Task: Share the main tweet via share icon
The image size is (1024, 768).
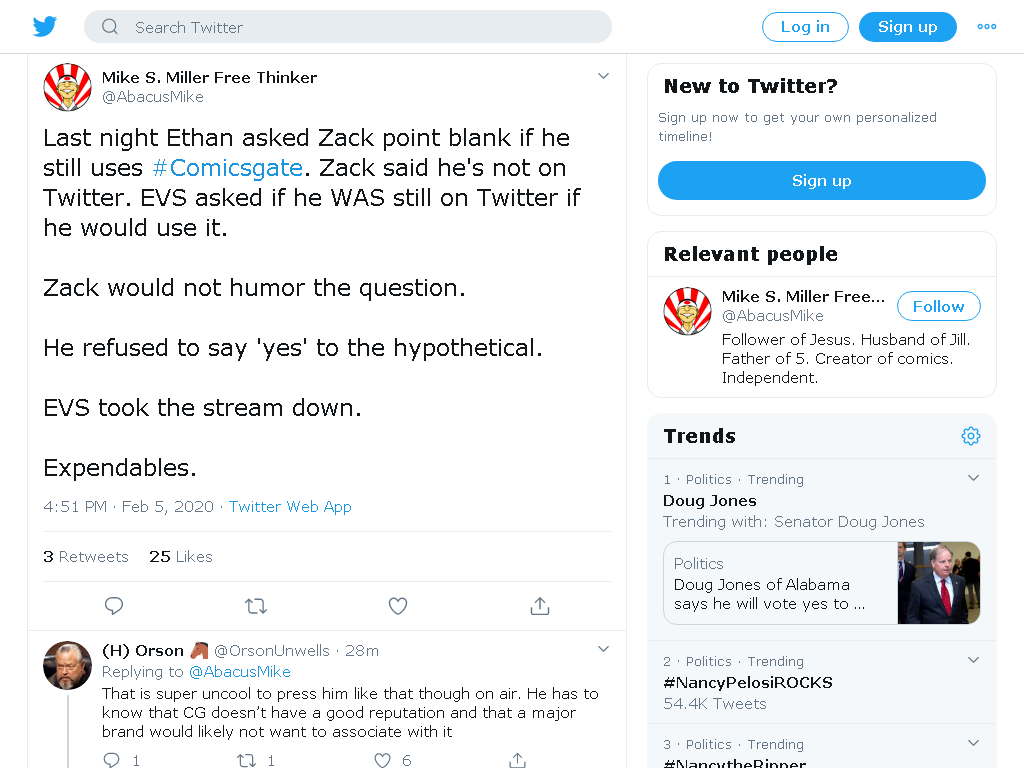Action: [x=539, y=606]
